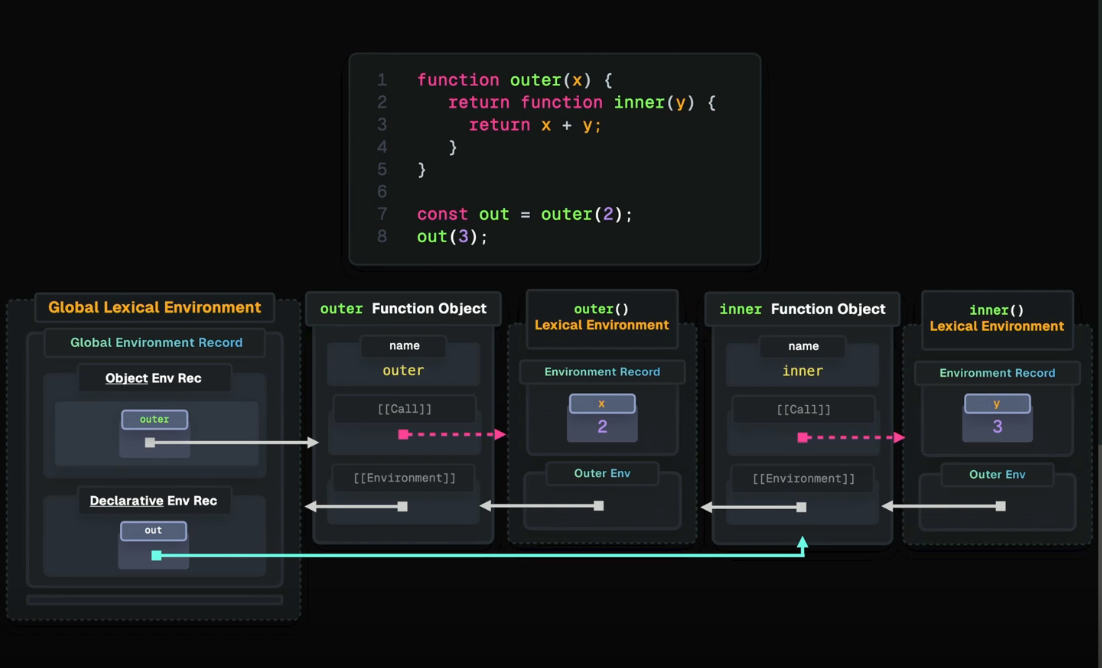Select the "outer" chip in Object Env Rec

(x=155, y=419)
